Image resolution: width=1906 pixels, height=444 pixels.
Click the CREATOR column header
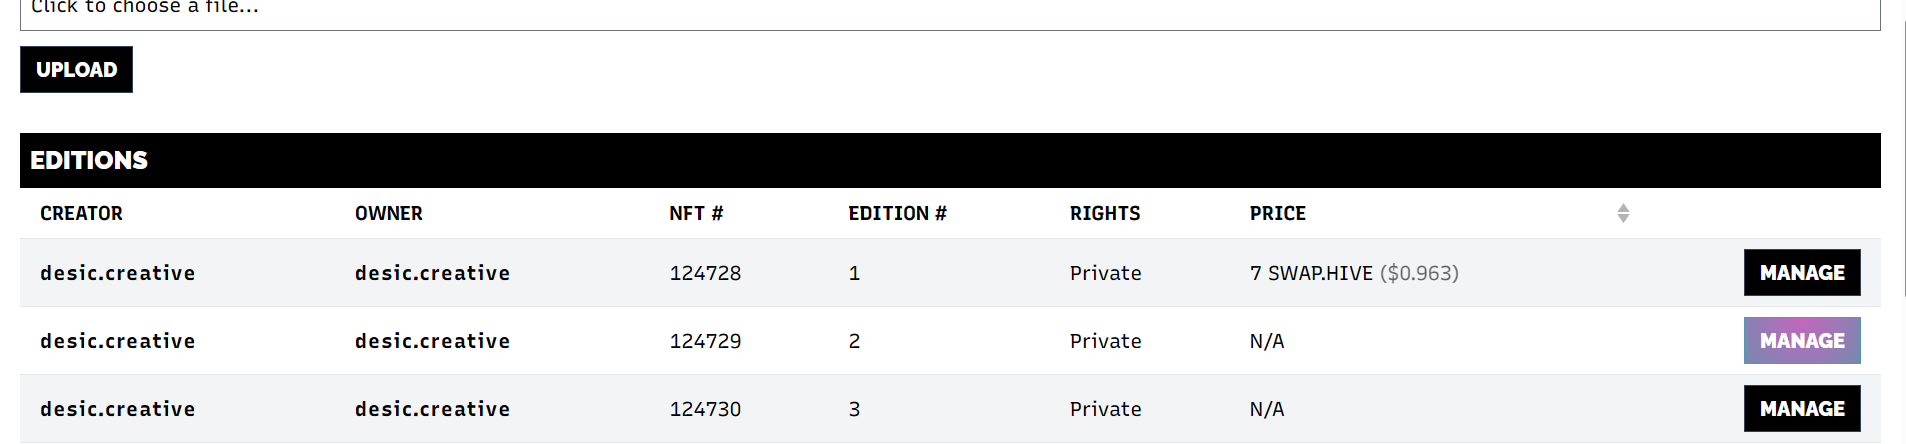click(x=81, y=213)
